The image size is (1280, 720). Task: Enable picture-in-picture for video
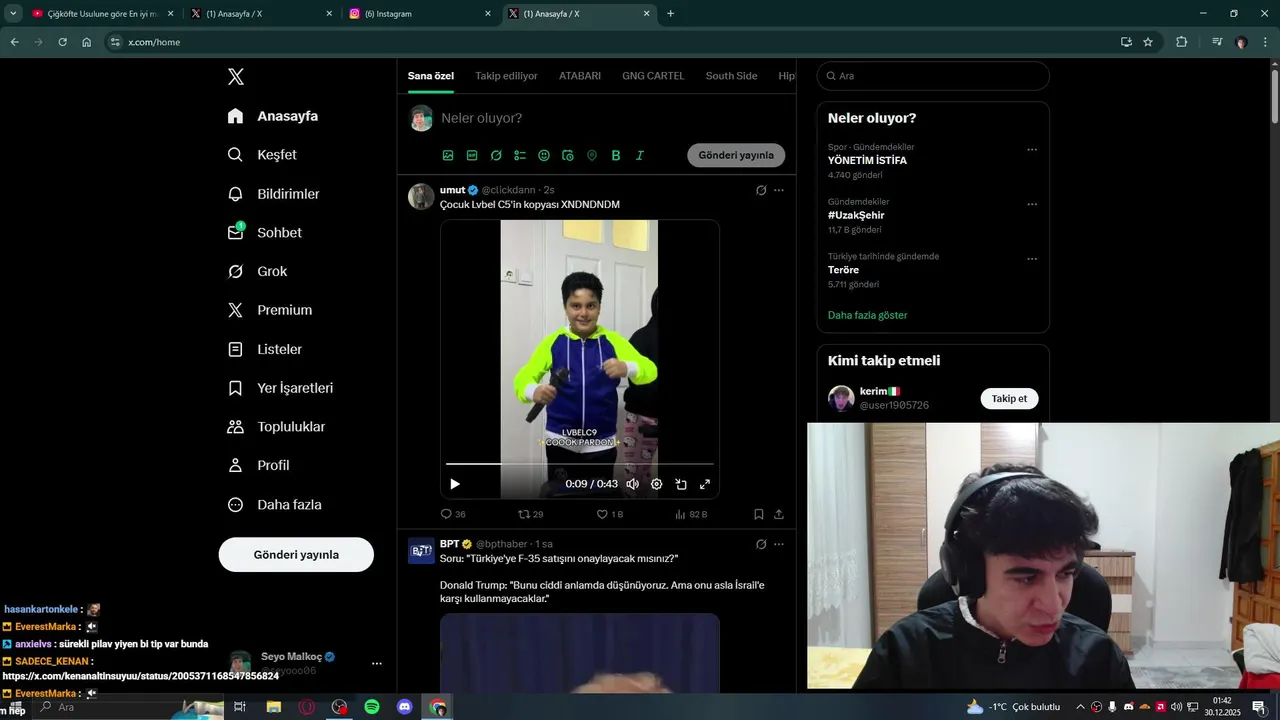[681, 484]
